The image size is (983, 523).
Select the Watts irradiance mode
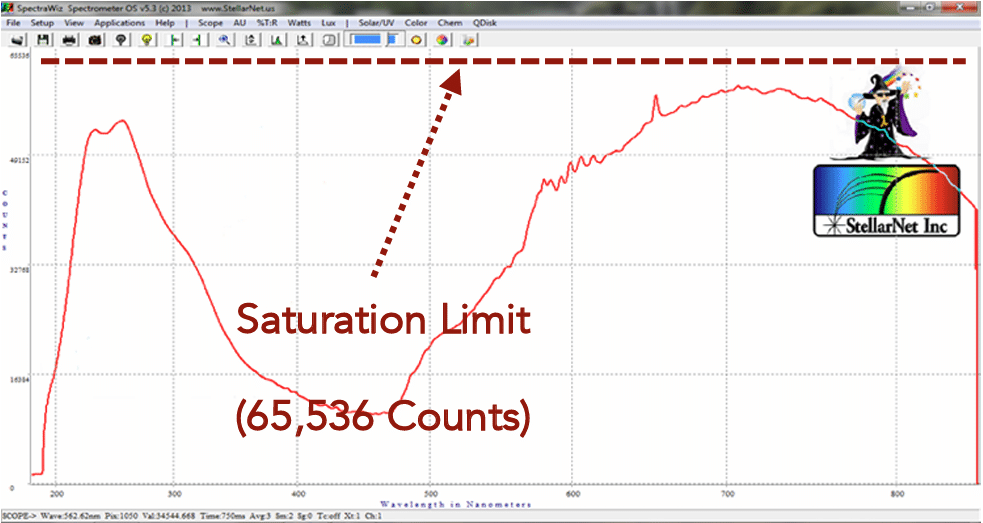[x=300, y=23]
